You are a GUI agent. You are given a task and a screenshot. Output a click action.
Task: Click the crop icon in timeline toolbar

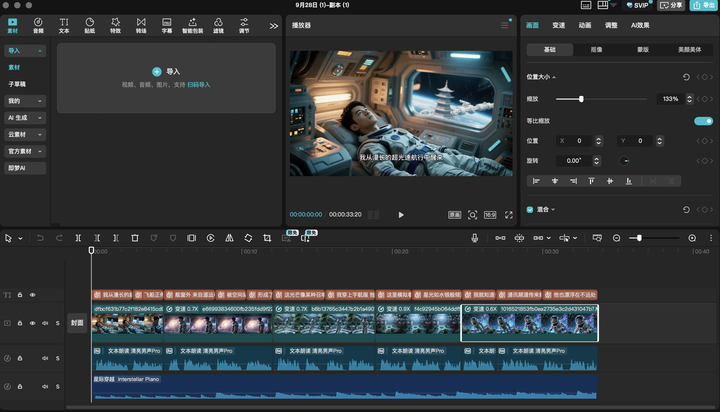(267, 238)
